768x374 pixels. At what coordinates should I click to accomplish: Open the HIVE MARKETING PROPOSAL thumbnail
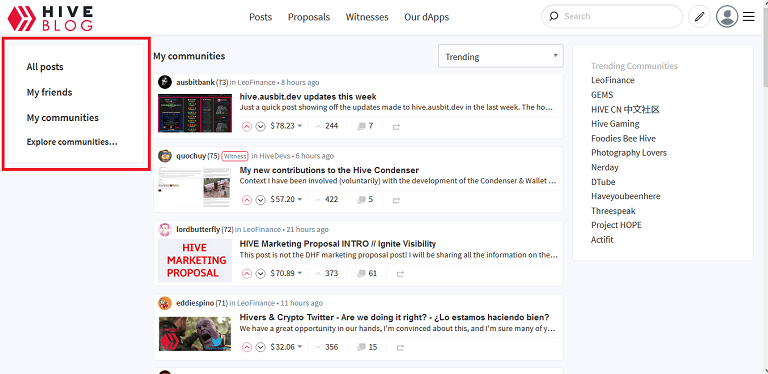coord(195,260)
